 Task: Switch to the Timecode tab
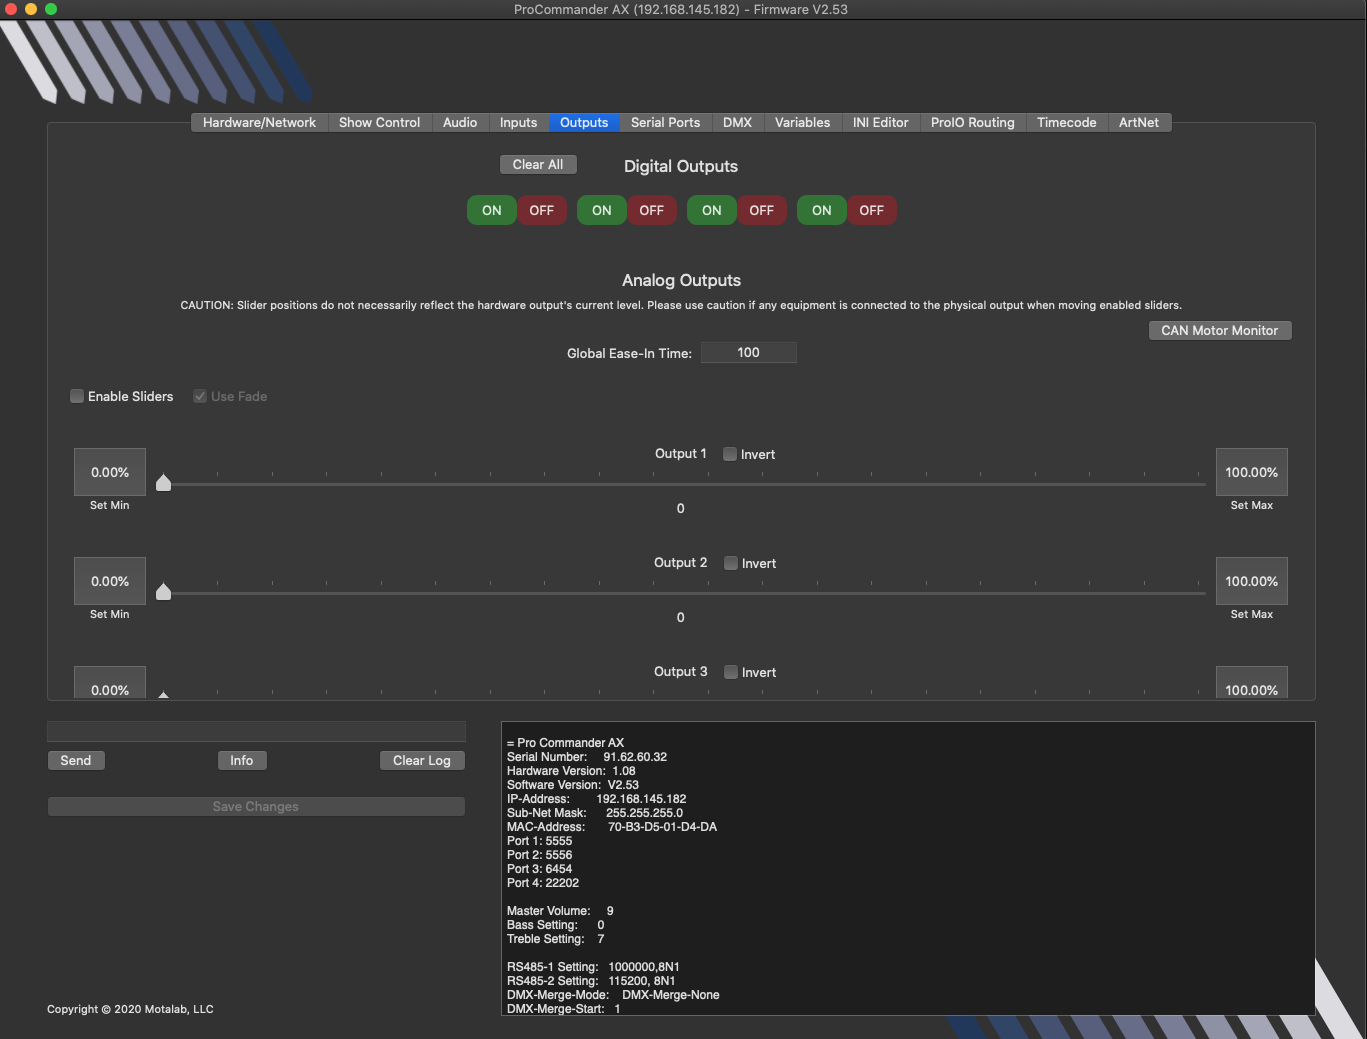(1066, 122)
